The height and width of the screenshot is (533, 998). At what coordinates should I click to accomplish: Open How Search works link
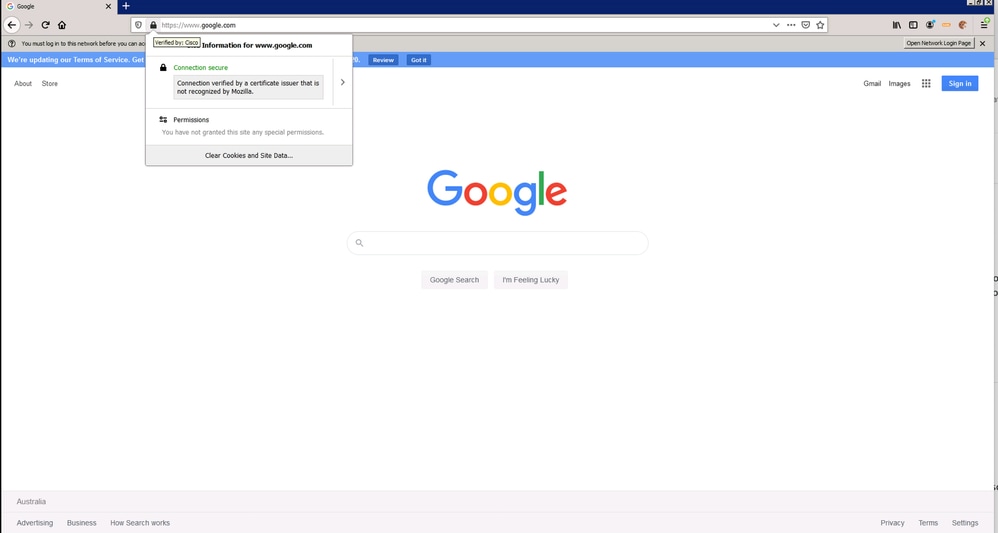pyautogui.click(x=140, y=523)
